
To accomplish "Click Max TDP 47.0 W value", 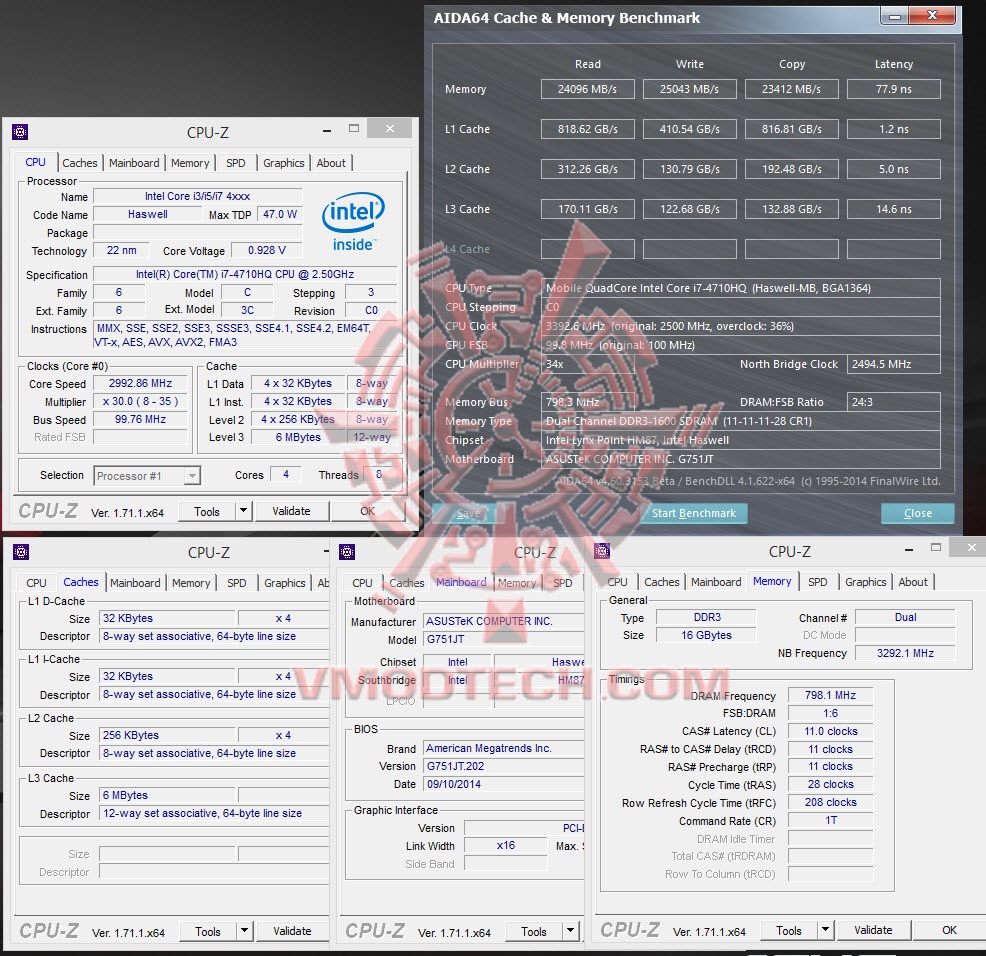I will (280, 214).
